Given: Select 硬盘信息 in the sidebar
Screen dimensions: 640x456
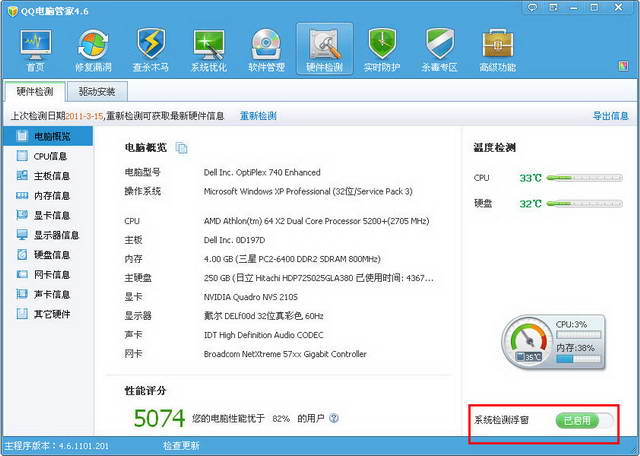Looking at the screenshot, I should 50,255.
